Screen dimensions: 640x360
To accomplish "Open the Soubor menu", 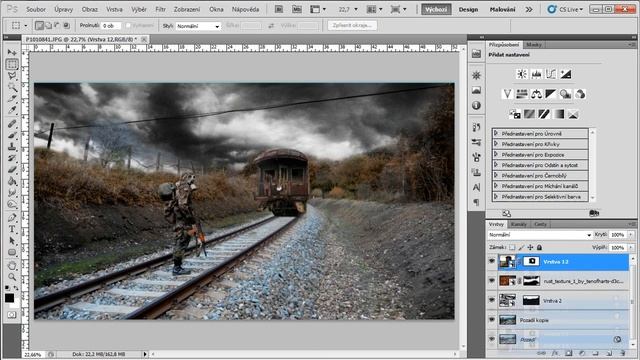I will [x=36, y=9].
